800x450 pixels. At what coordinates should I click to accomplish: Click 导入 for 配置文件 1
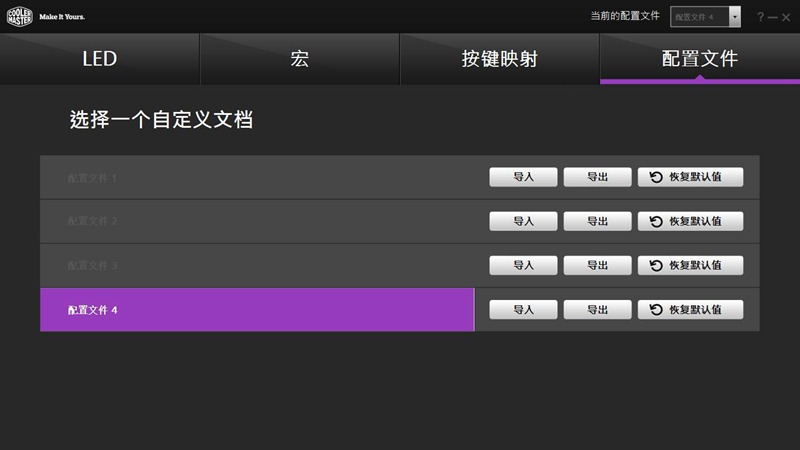[x=524, y=177]
